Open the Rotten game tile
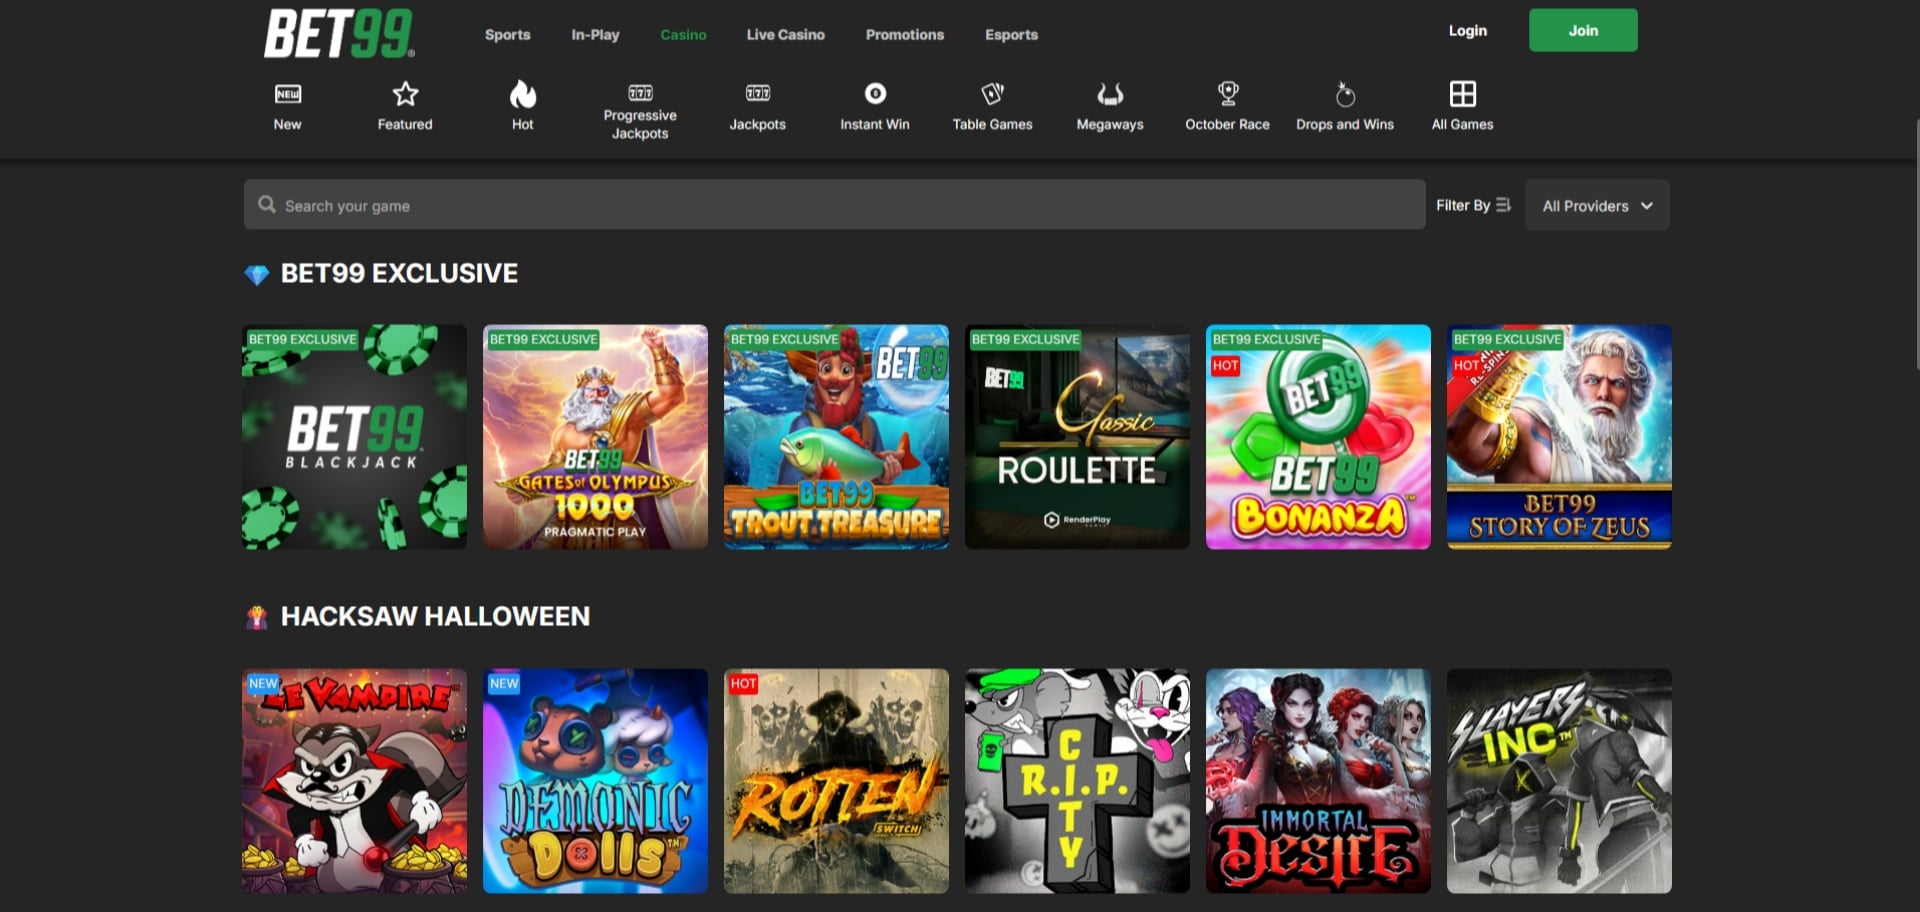This screenshot has height=912, width=1920. pyautogui.click(x=836, y=781)
